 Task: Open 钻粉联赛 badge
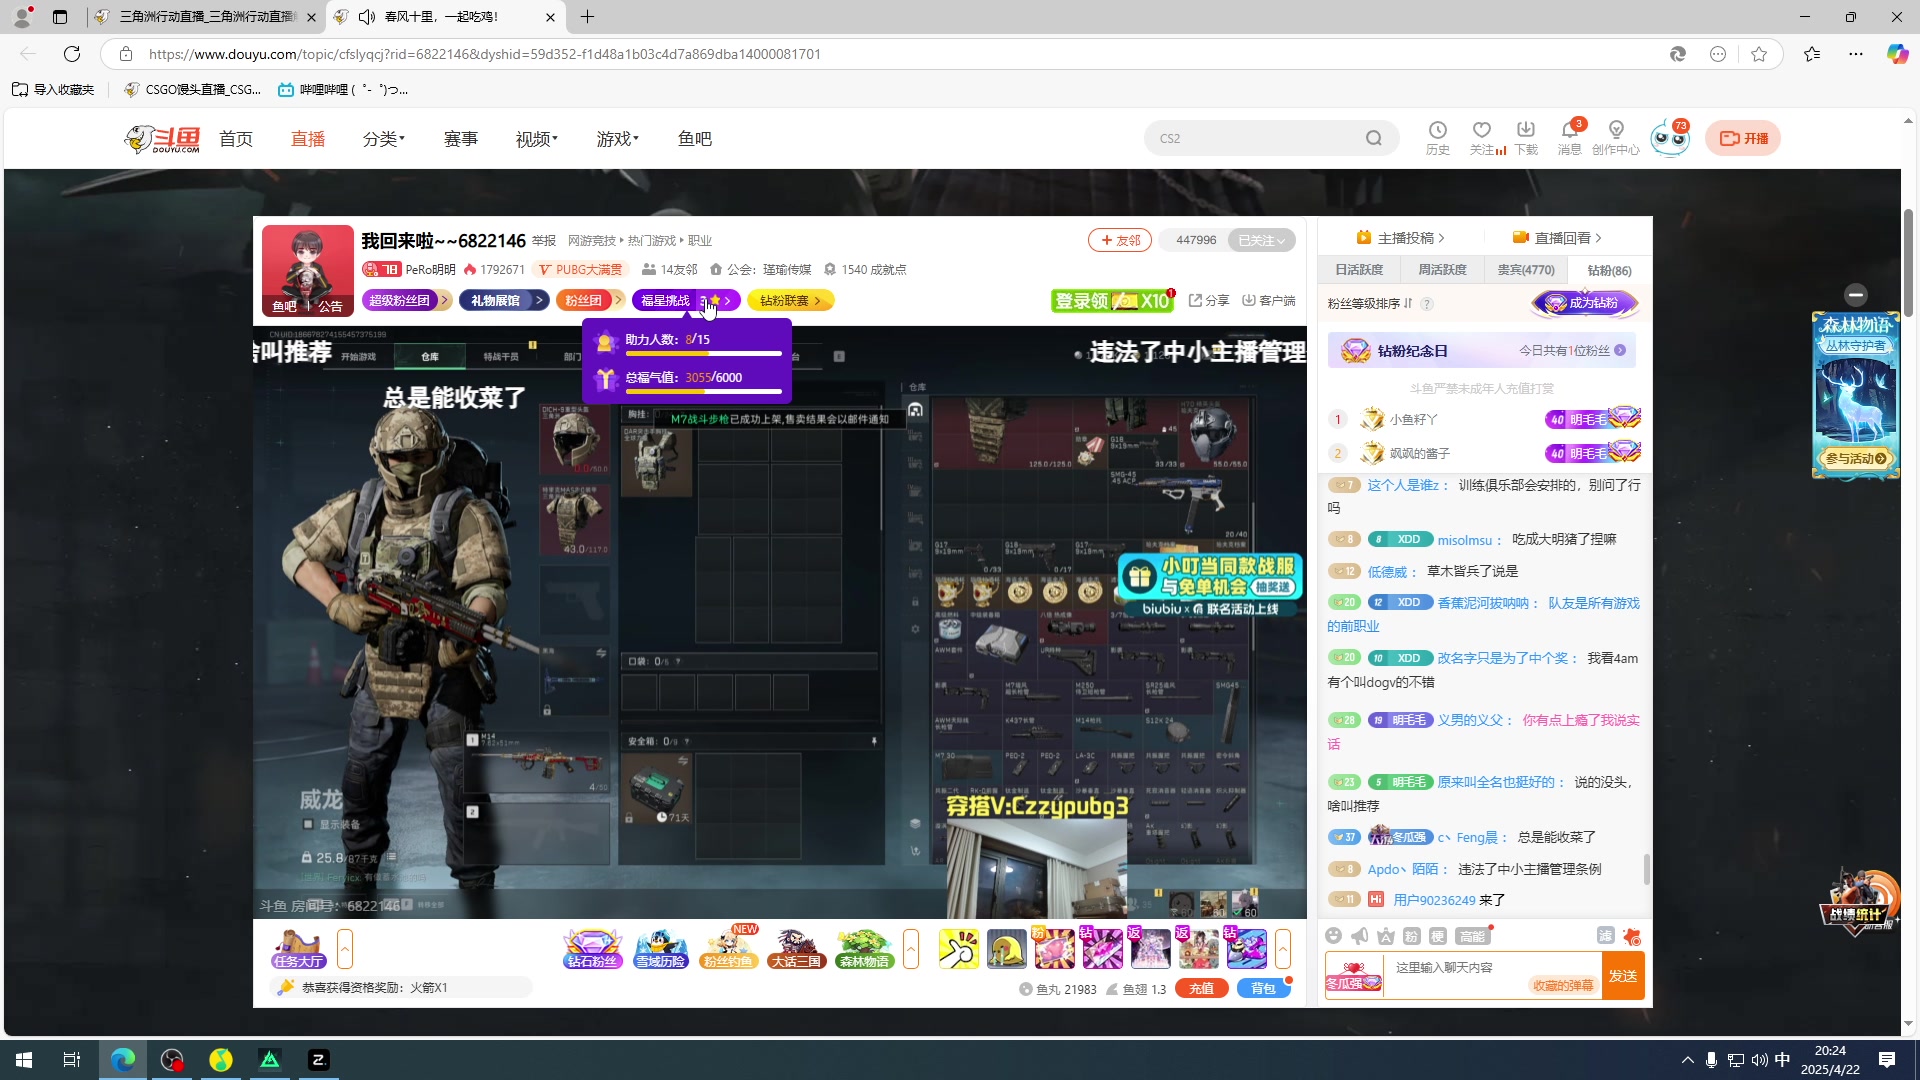[790, 300]
